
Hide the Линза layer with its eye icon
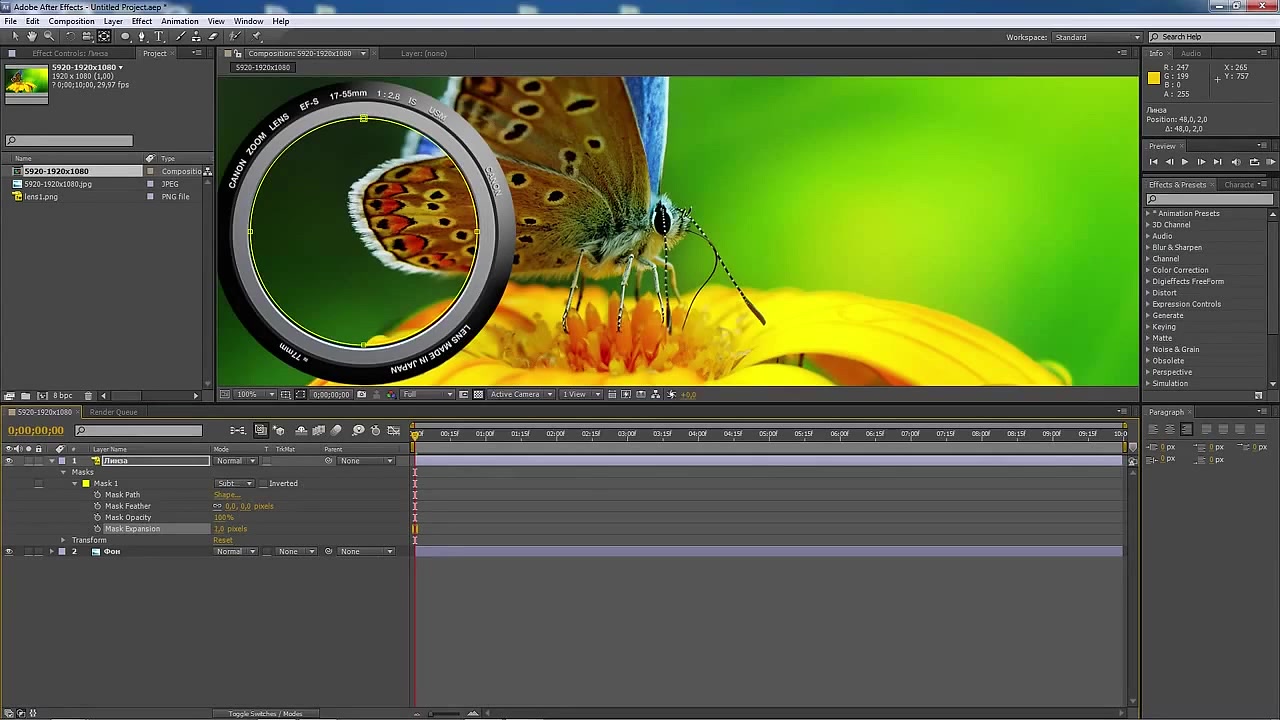9,461
